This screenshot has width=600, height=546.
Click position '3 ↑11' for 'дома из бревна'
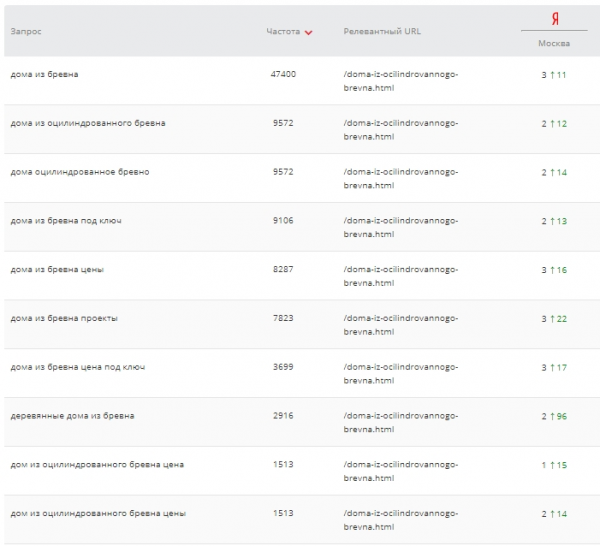click(x=554, y=75)
